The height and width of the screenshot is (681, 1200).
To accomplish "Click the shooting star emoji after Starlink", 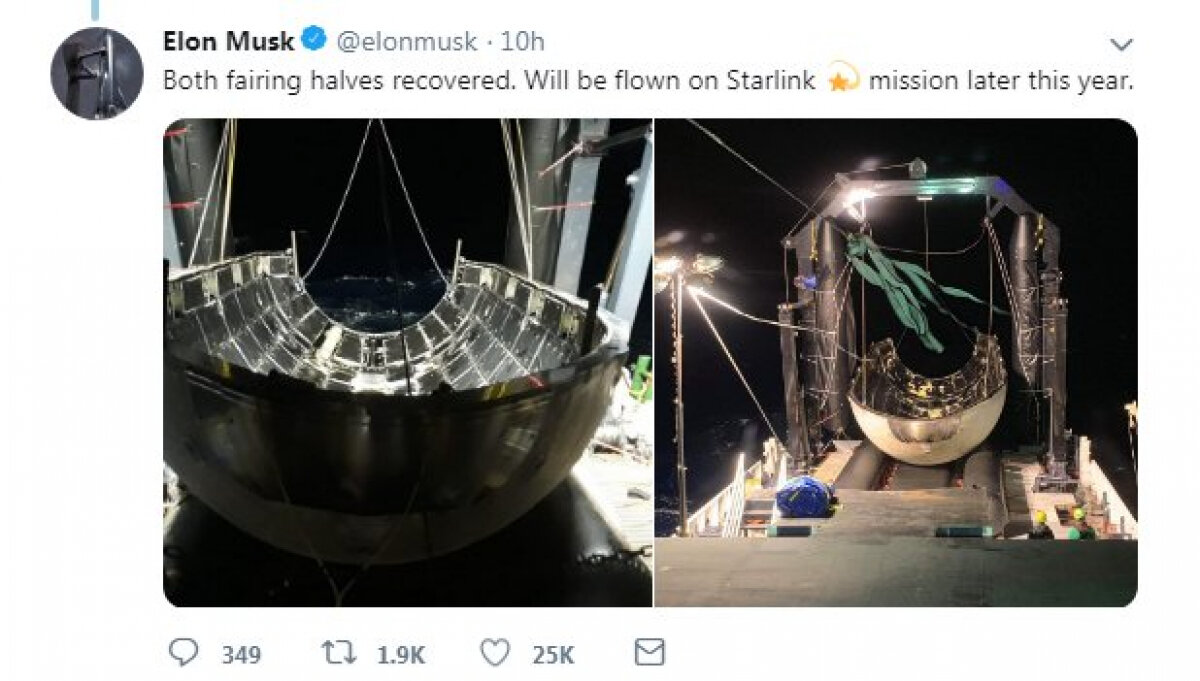I will (844, 81).
